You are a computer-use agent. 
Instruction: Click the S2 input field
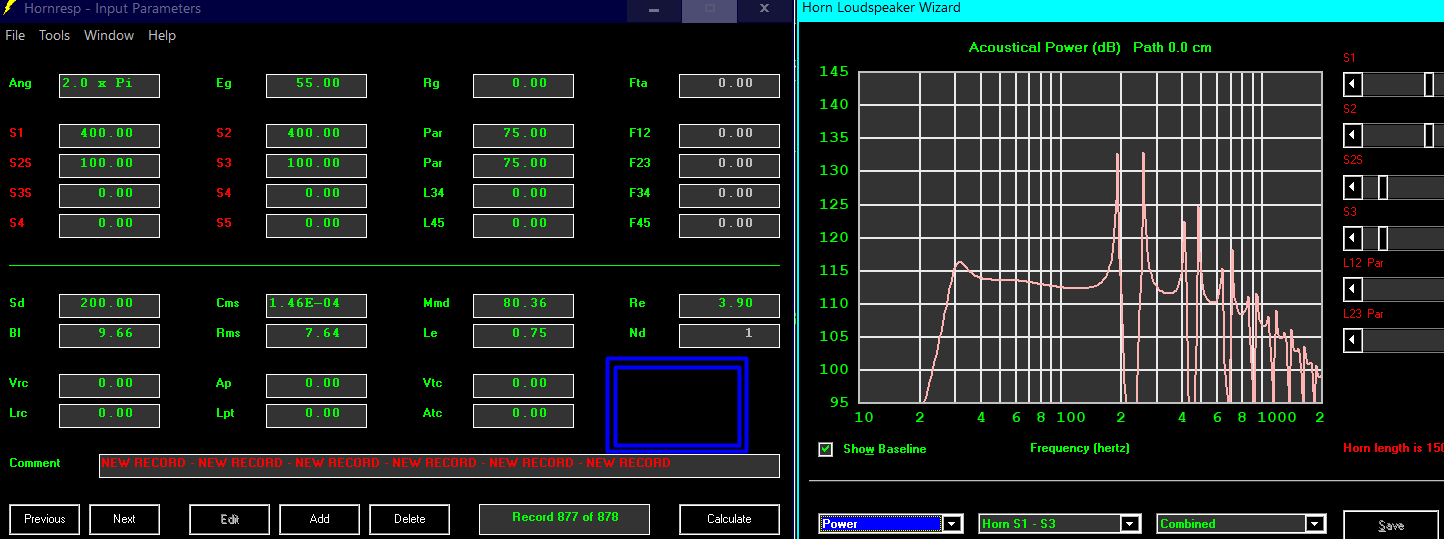point(316,135)
